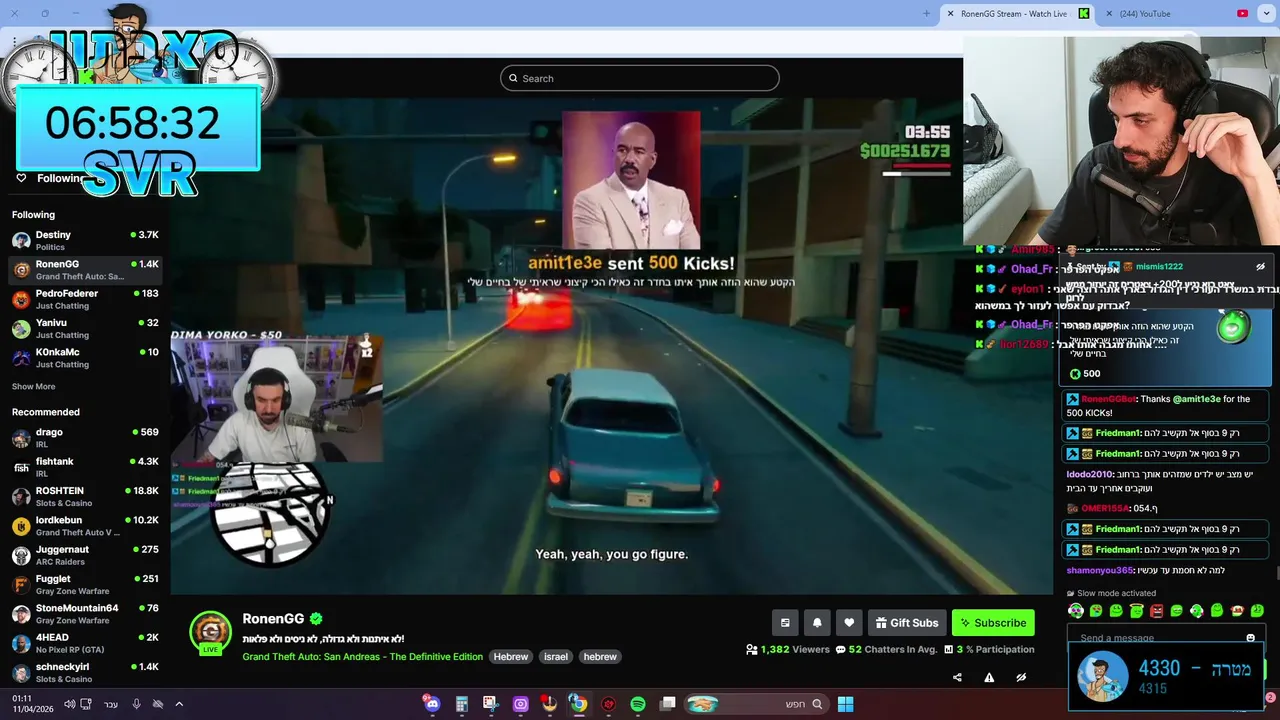Click the Hebrew tag under stream title
The height and width of the screenshot is (720, 1280).
click(510, 657)
